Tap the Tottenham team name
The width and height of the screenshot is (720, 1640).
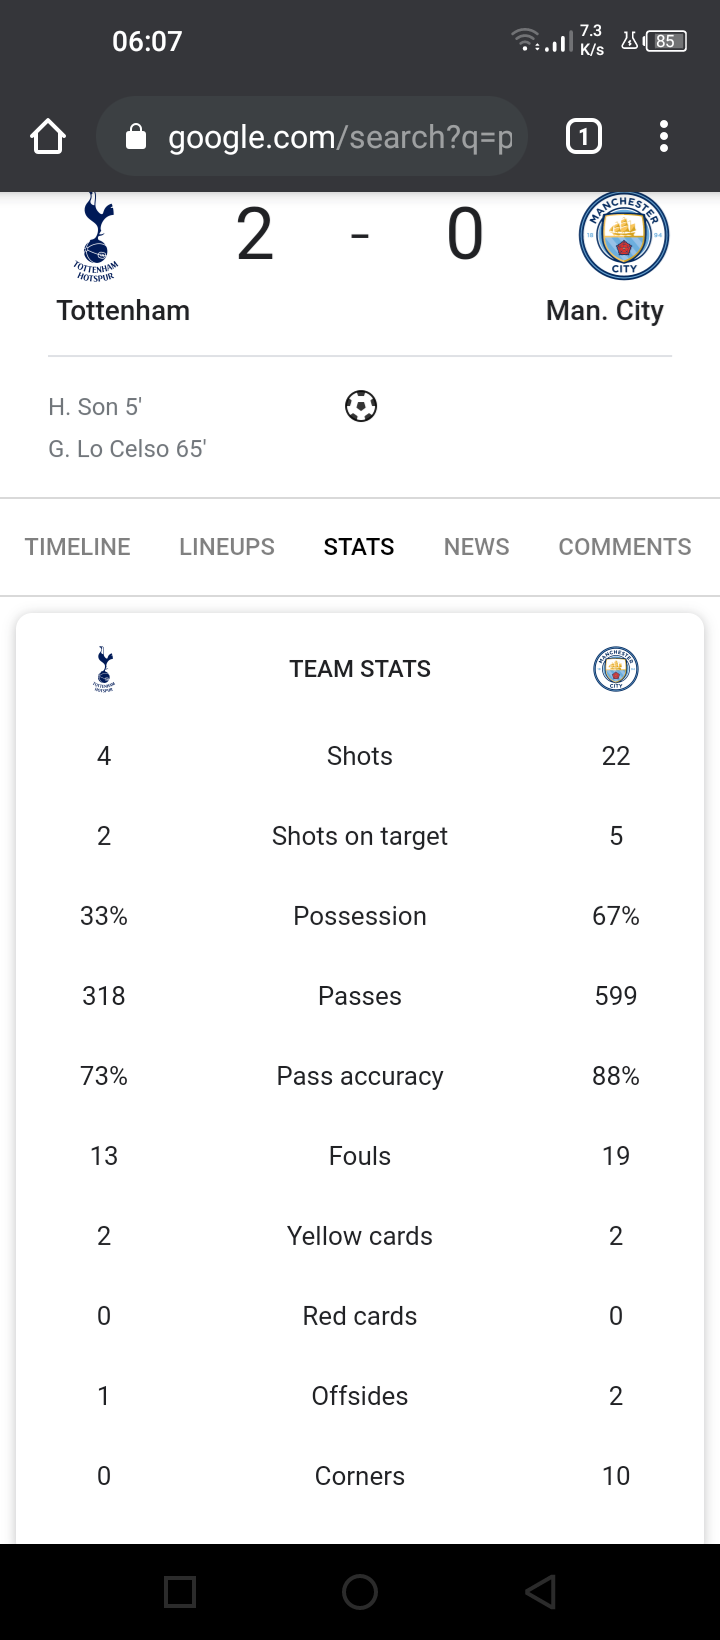123,311
